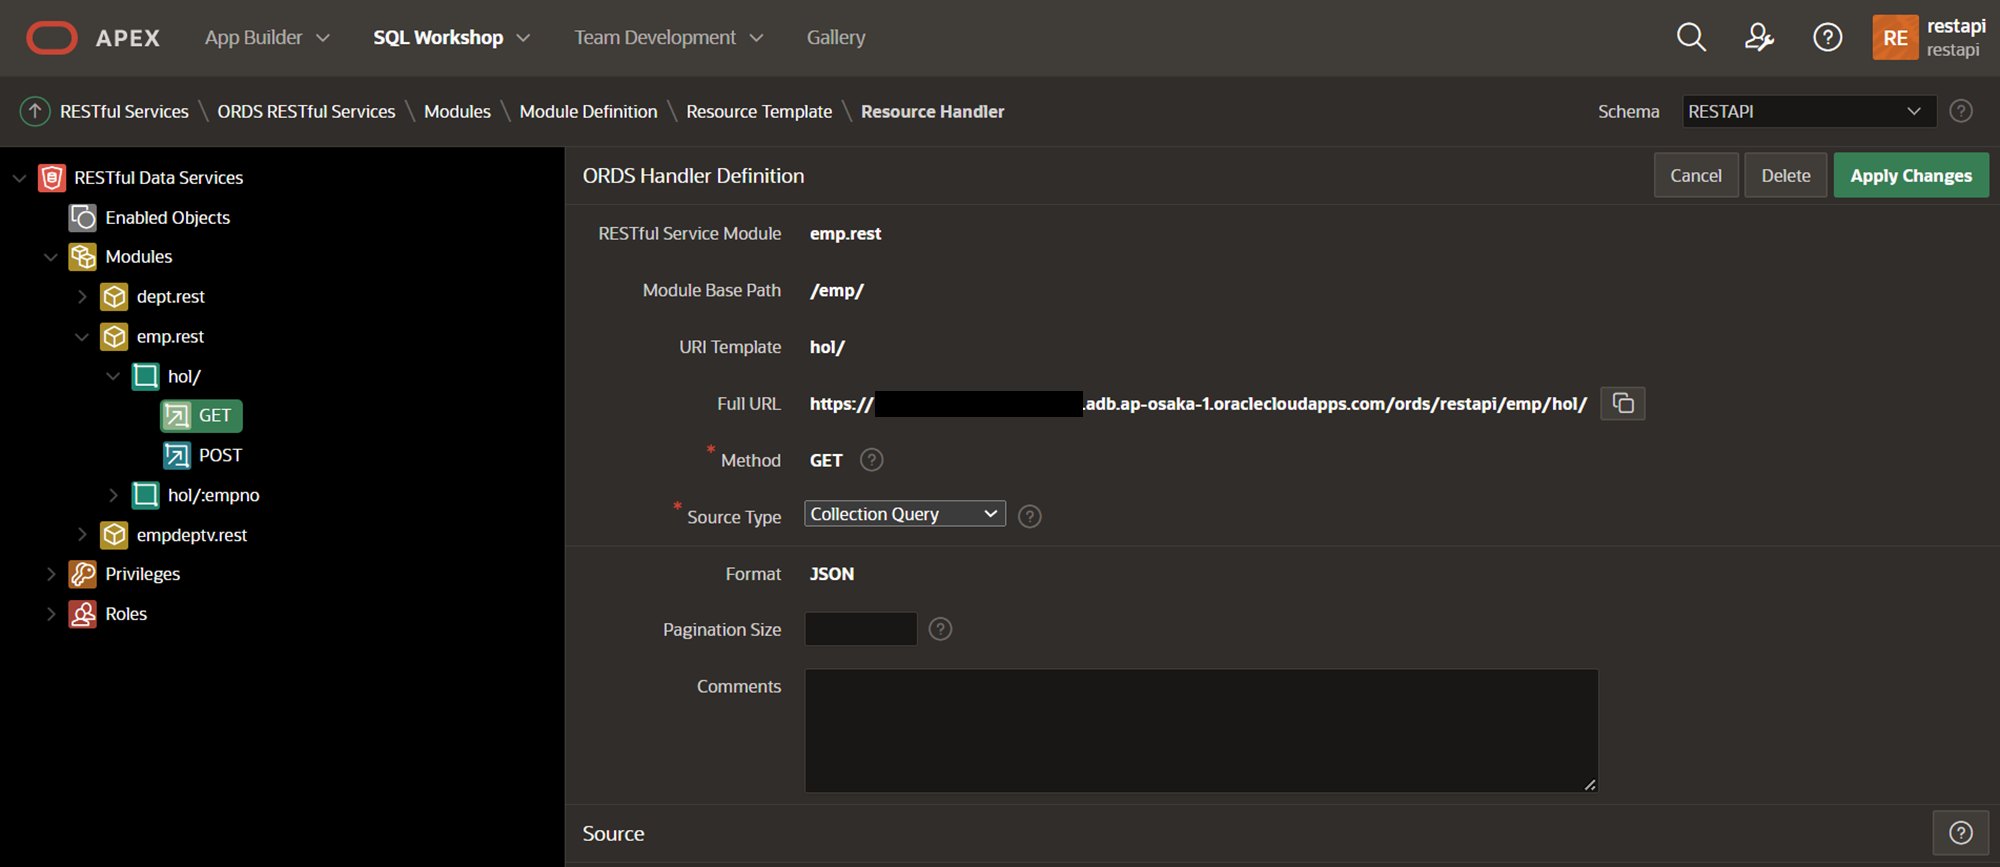Open the Source Type Collection Query dropdown
This screenshot has height=867, width=2000.
[x=904, y=514]
